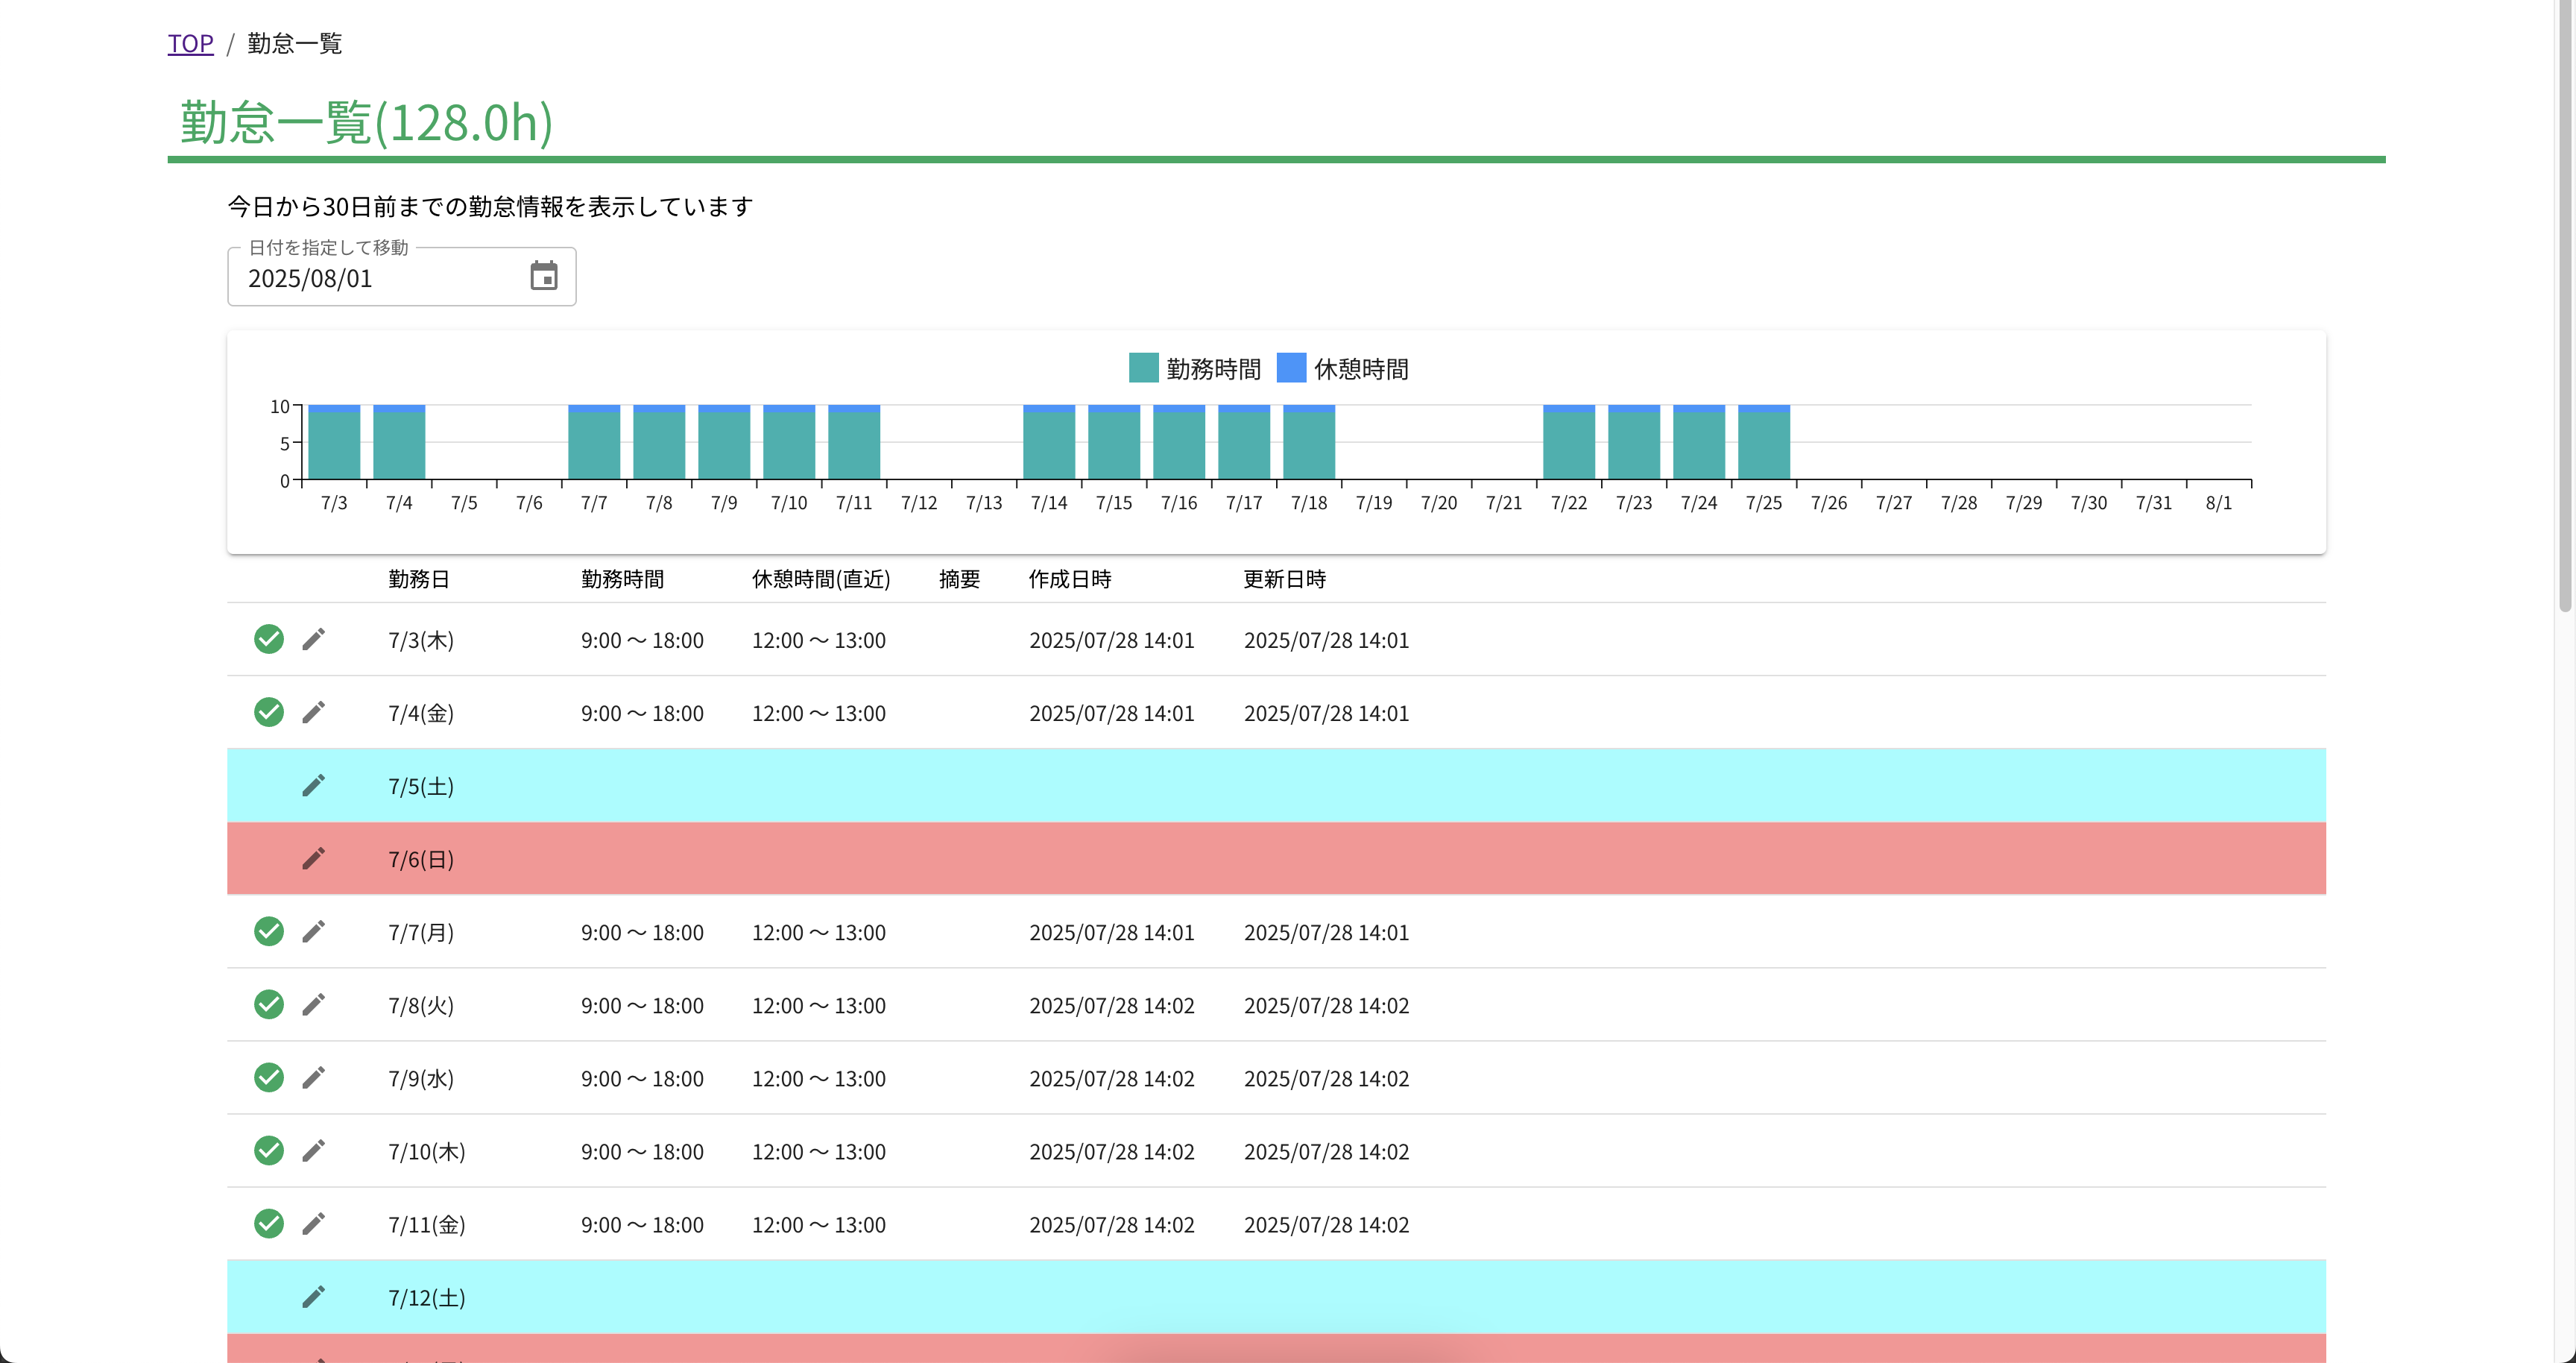The width and height of the screenshot is (2576, 1363).
Task: Click green check status on 7/9(水)
Action: 268,1077
